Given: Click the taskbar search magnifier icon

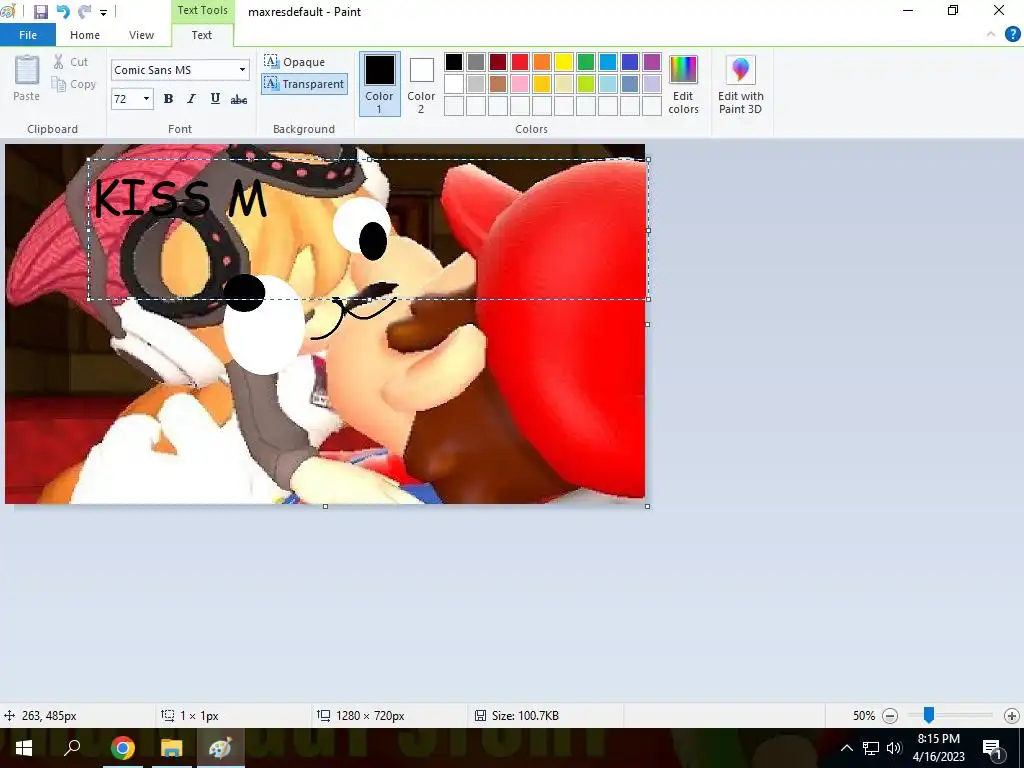Looking at the screenshot, I should [x=72, y=748].
